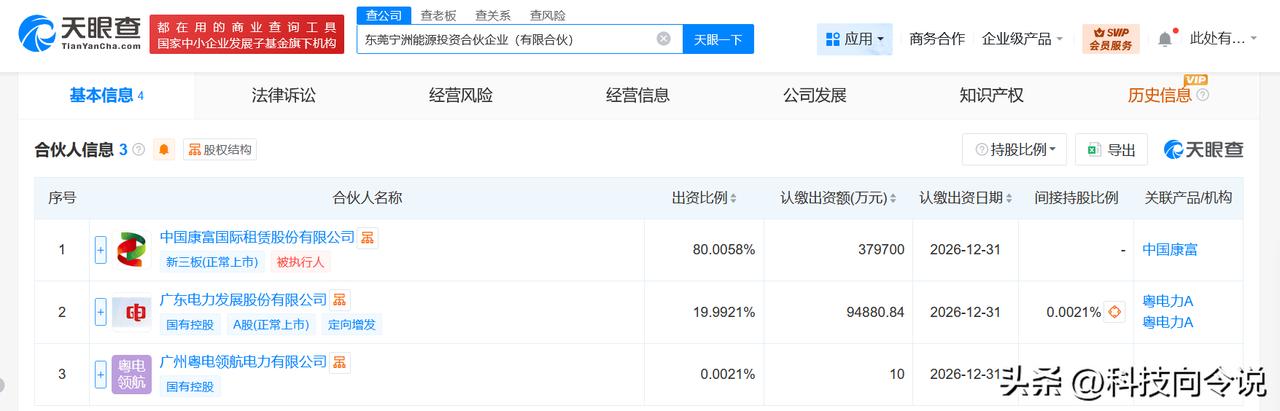Click the A股(正常上市) tag
The height and width of the screenshot is (411, 1280).
pyautogui.click(x=272, y=324)
